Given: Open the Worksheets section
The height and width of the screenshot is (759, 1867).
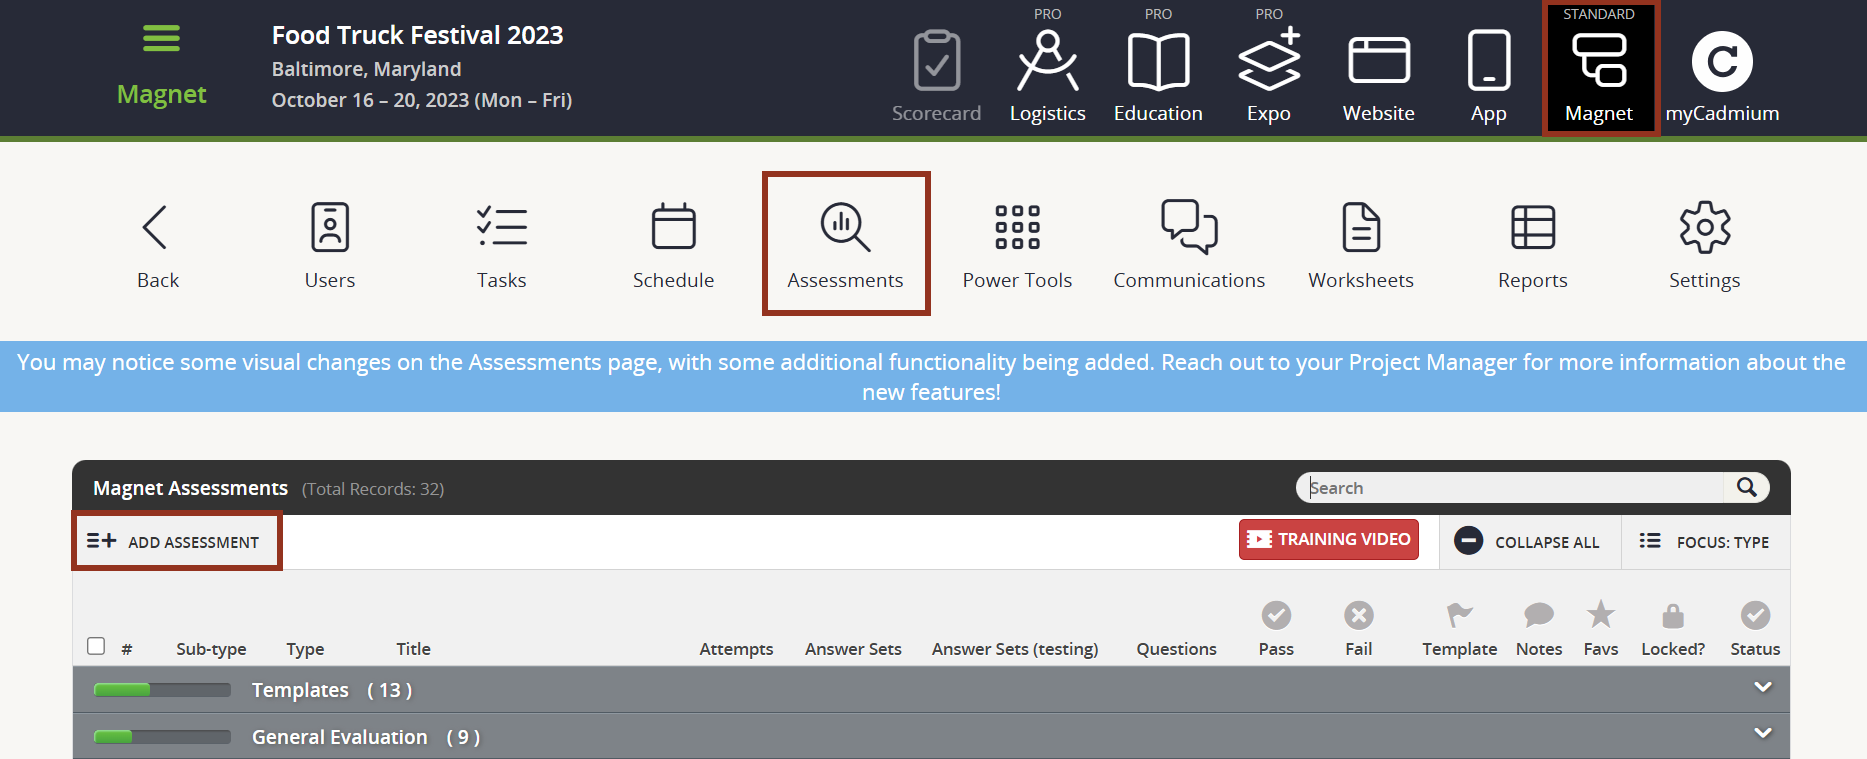Looking at the screenshot, I should [1361, 246].
